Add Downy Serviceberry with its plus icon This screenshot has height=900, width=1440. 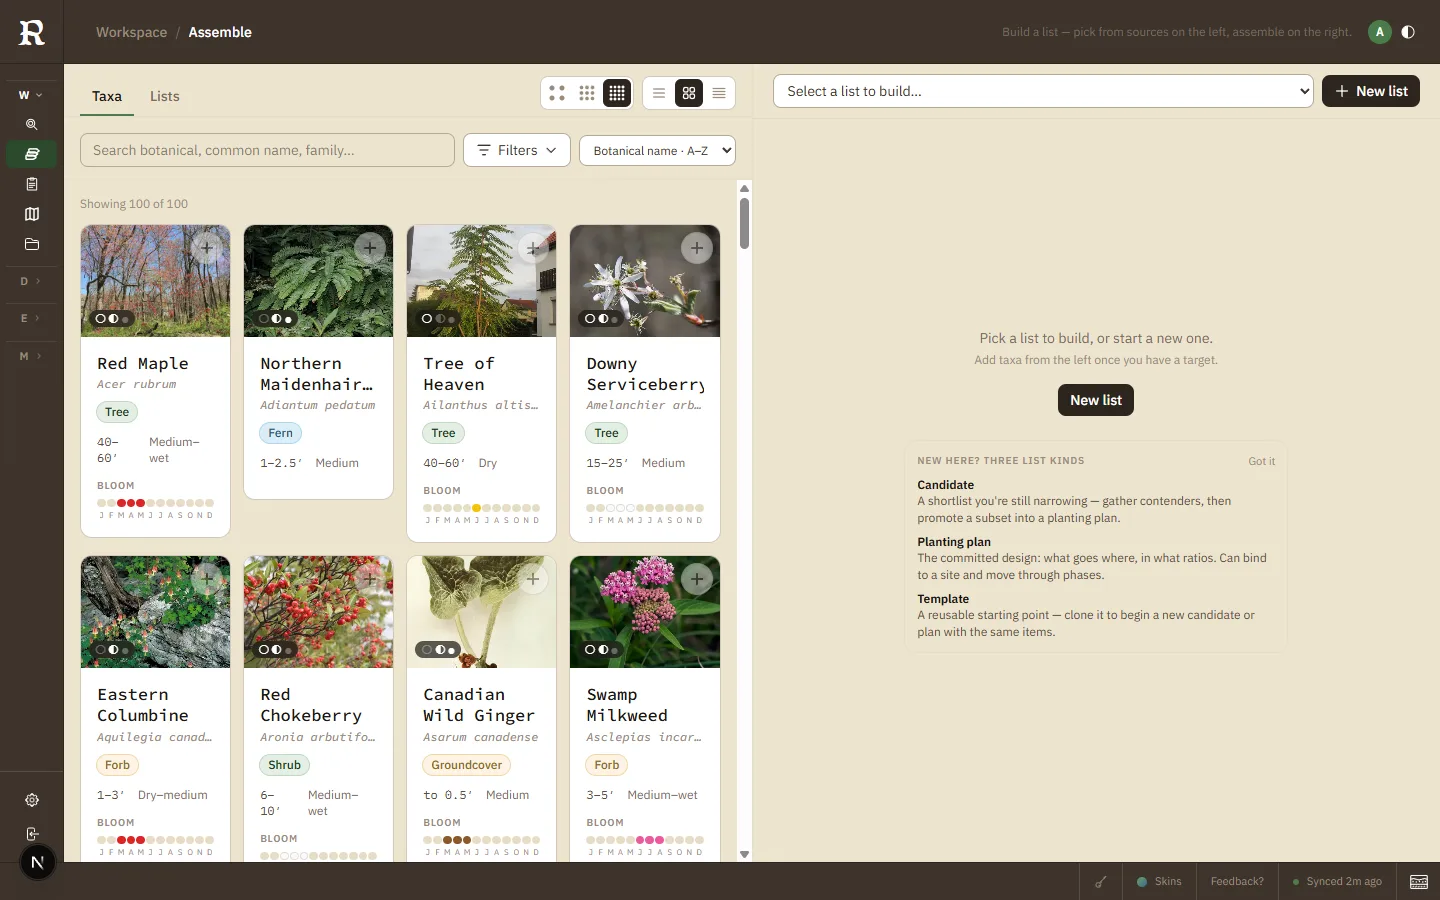click(697, 248)
